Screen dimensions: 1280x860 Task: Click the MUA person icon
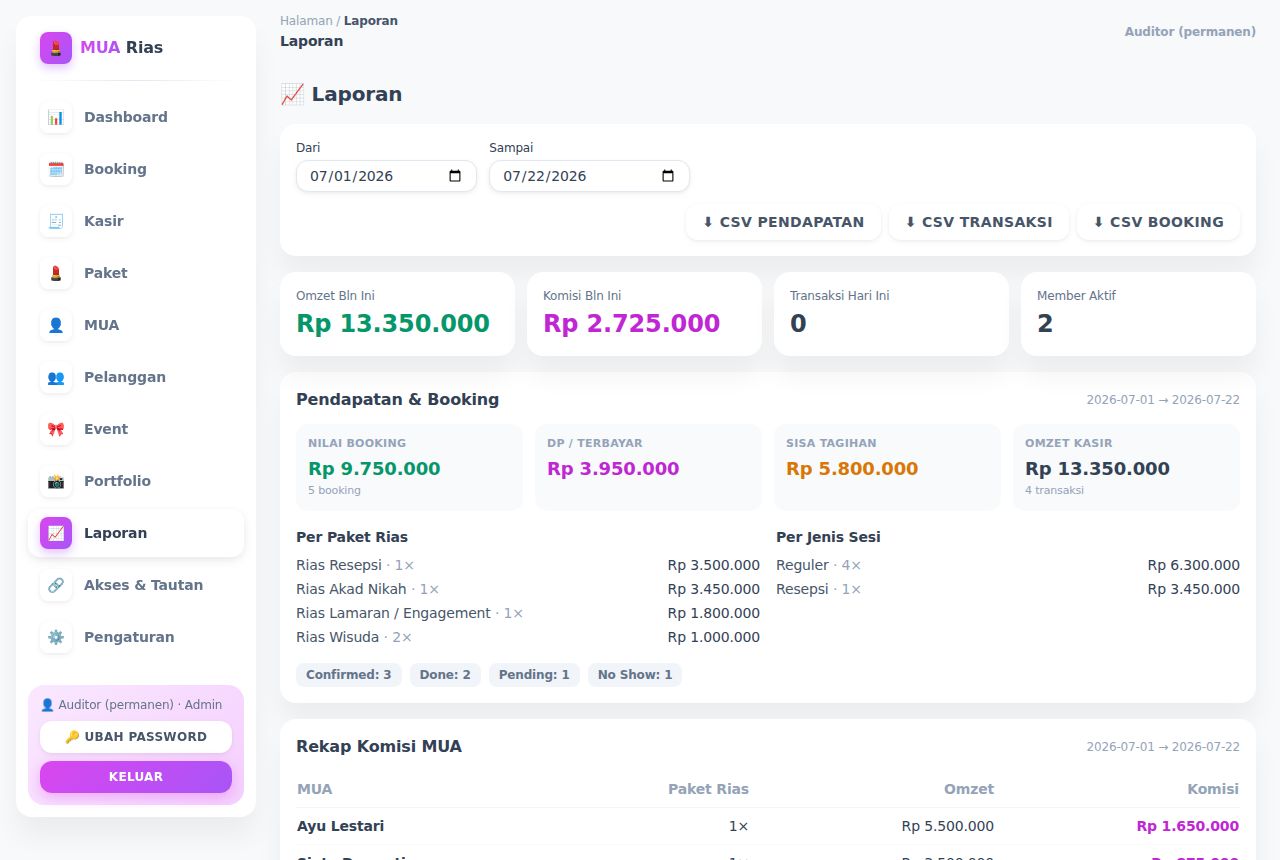pyautogui.click(x=56, y=325)
